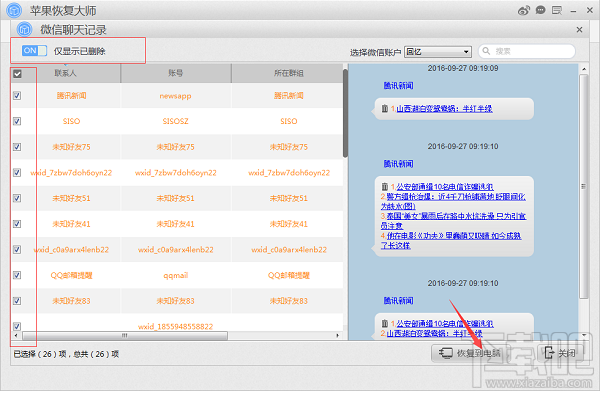This screenshot has height=393, width=601.
Task: Sort by the 所在群组 column header
Action: (288, 73)
